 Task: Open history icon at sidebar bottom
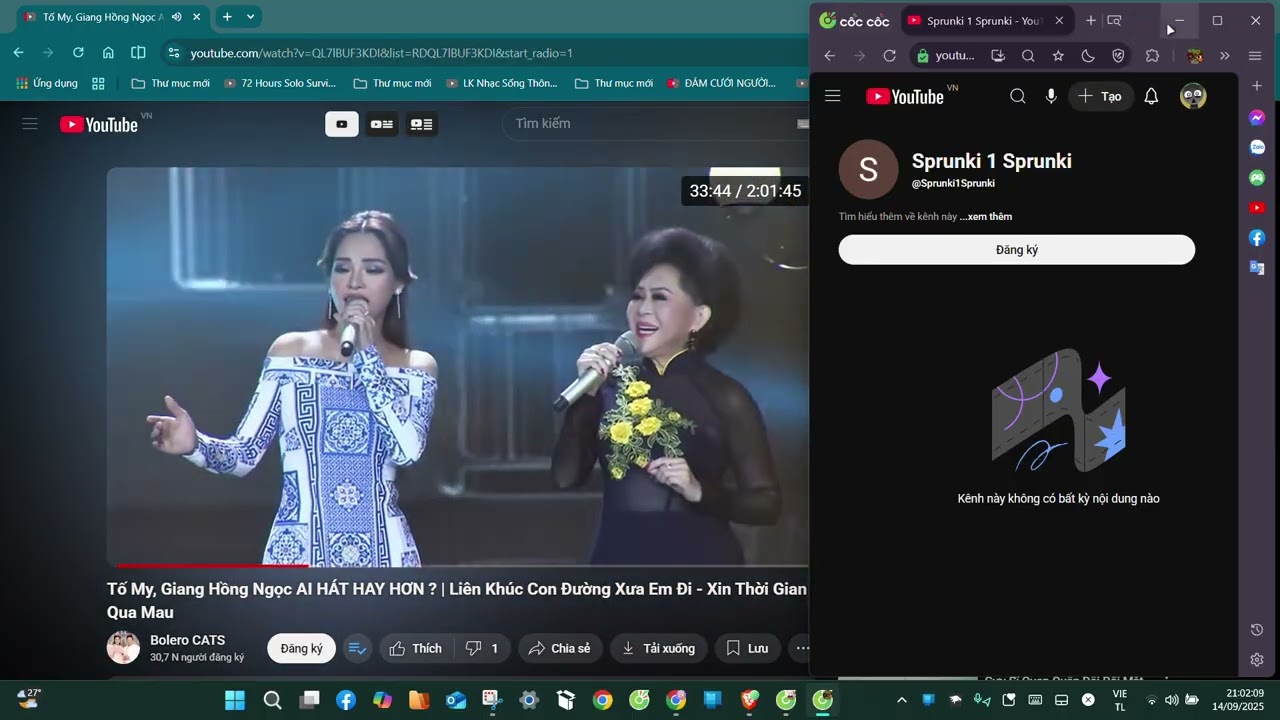tap(1257, 629)
